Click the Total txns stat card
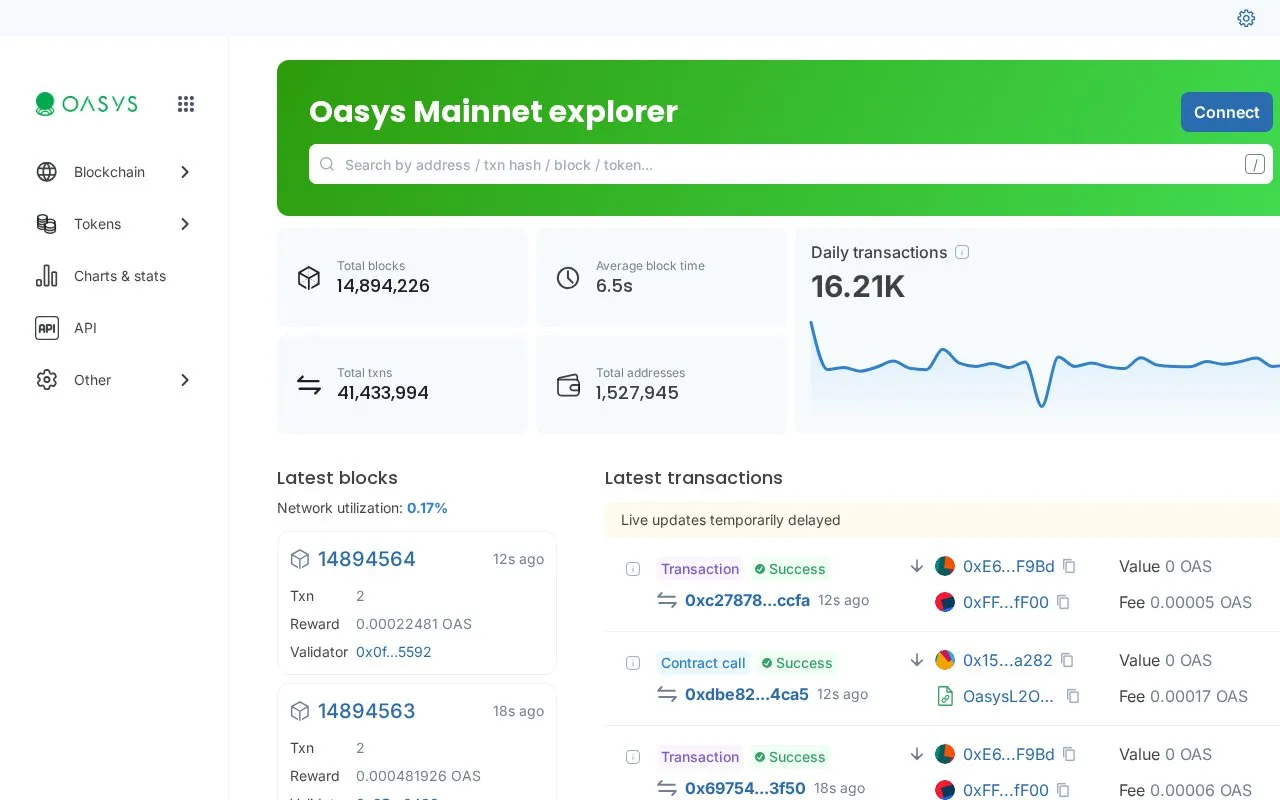Viewport: 1280px width, 800px height. point(402,384)
